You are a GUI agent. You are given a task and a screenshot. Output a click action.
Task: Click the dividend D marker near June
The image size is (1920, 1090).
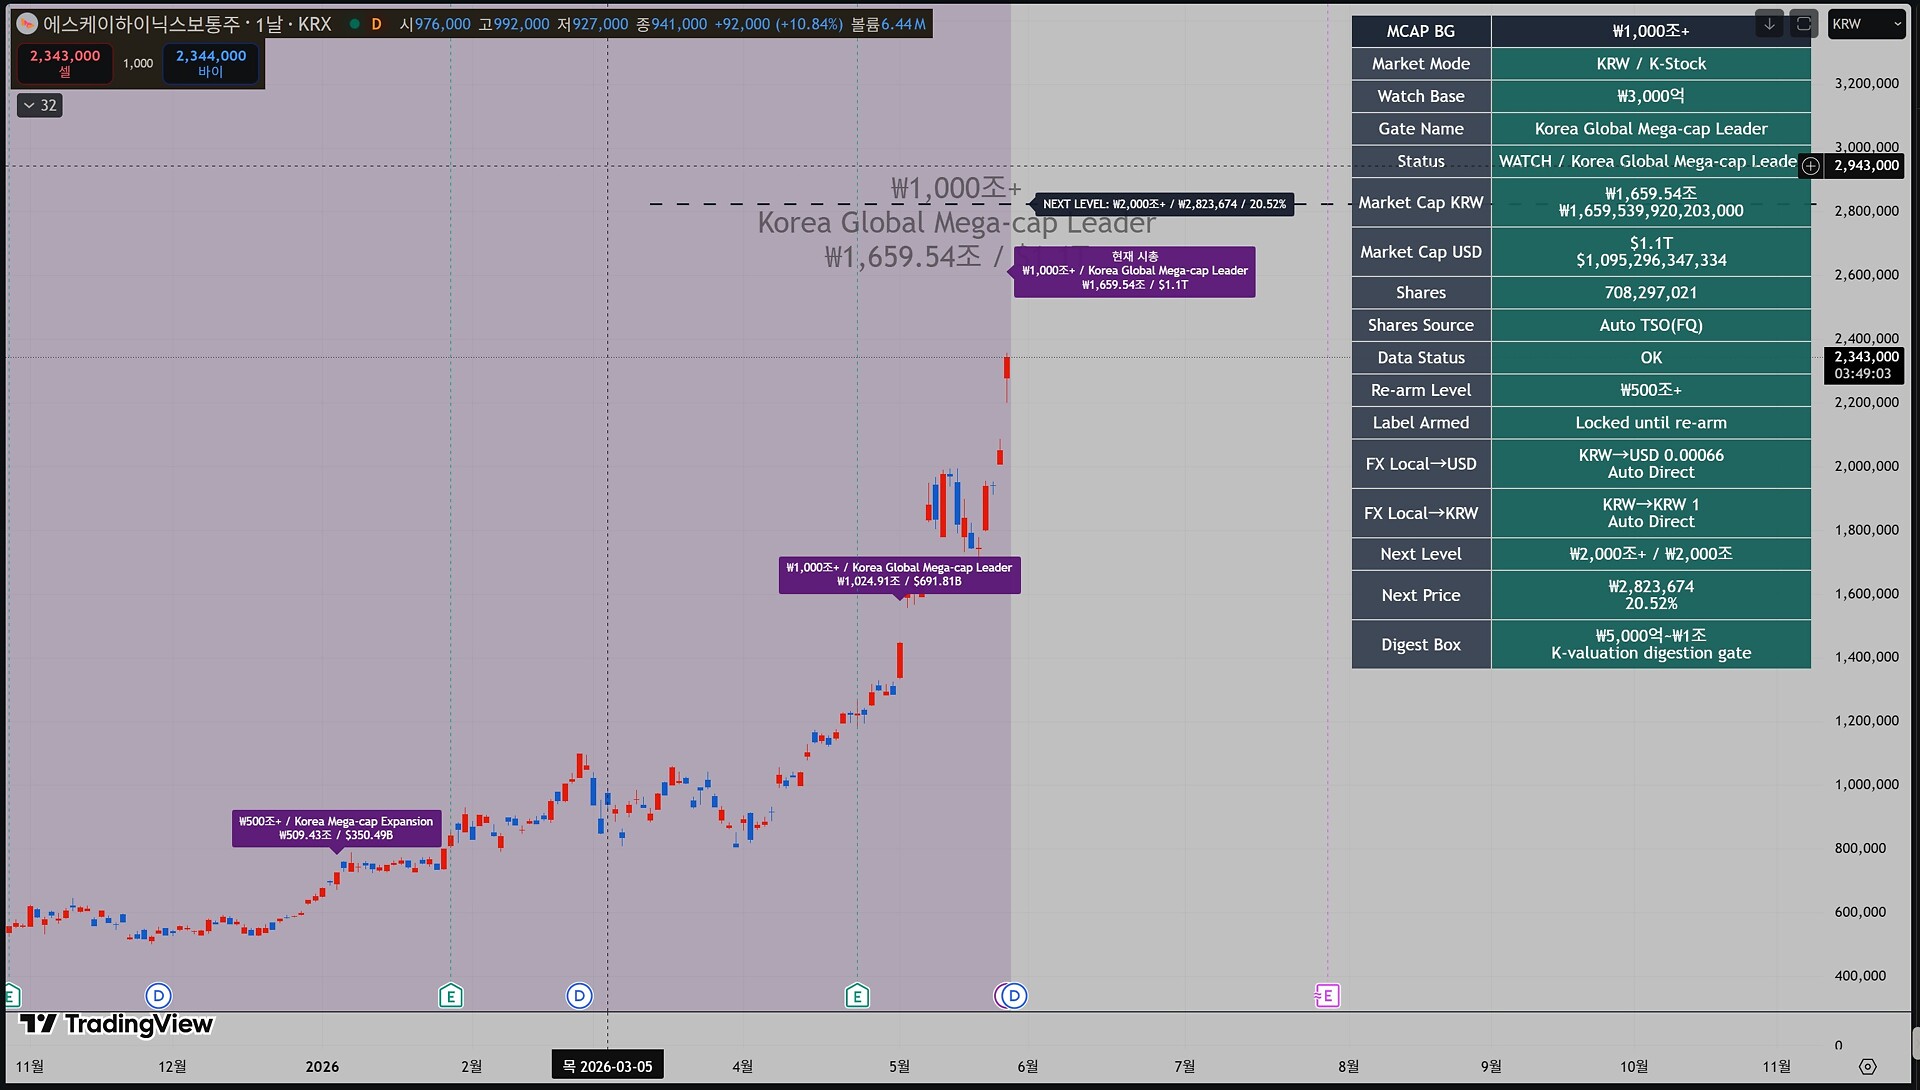click(1014, 996)
